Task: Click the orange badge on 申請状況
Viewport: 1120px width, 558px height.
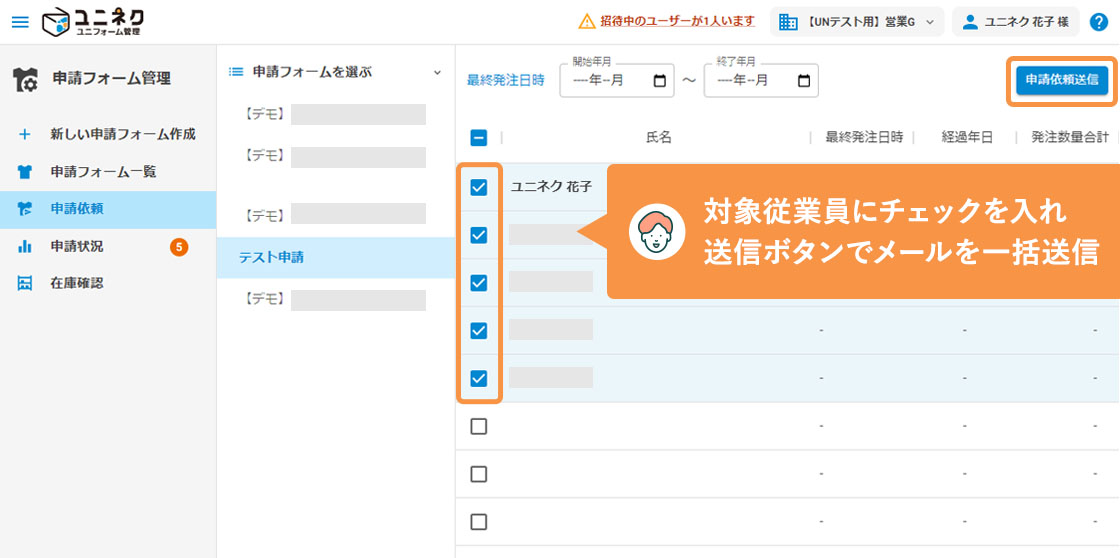Action: pyautogui.click(x=179, y=246)
